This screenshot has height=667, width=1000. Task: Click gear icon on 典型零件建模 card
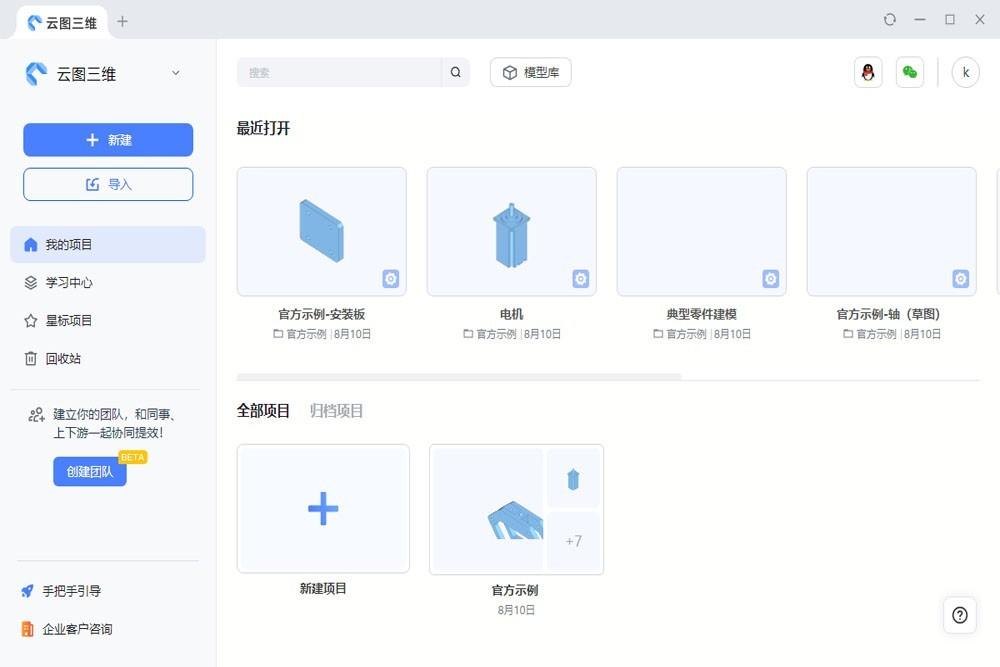[770, 279]
